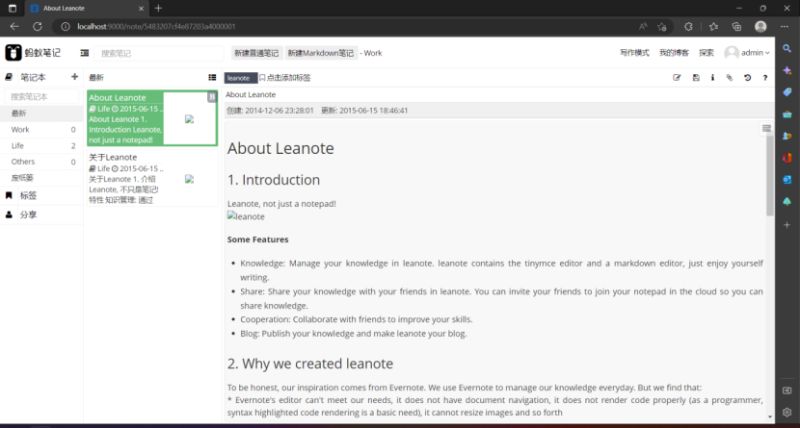
Task: Open 写作模式 writing mode
Action: [x=634, y=53]
